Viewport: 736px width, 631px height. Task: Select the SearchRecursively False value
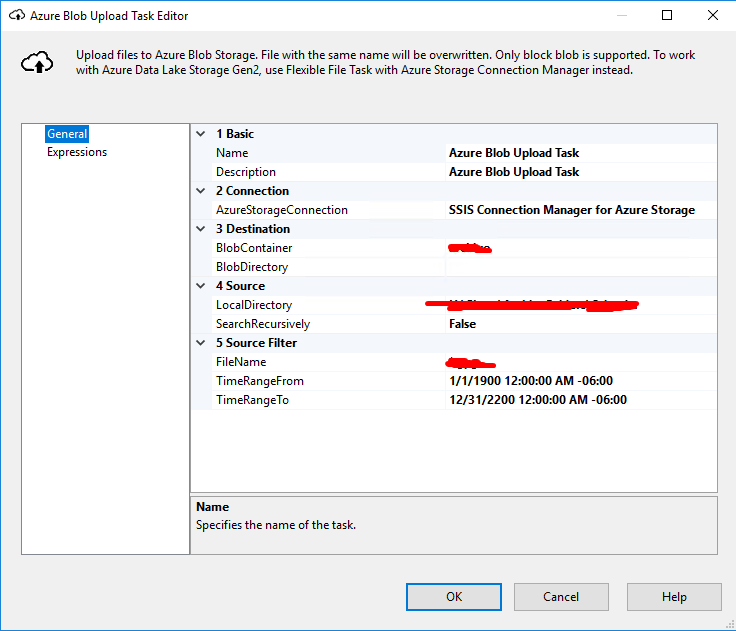pos(581,324)
